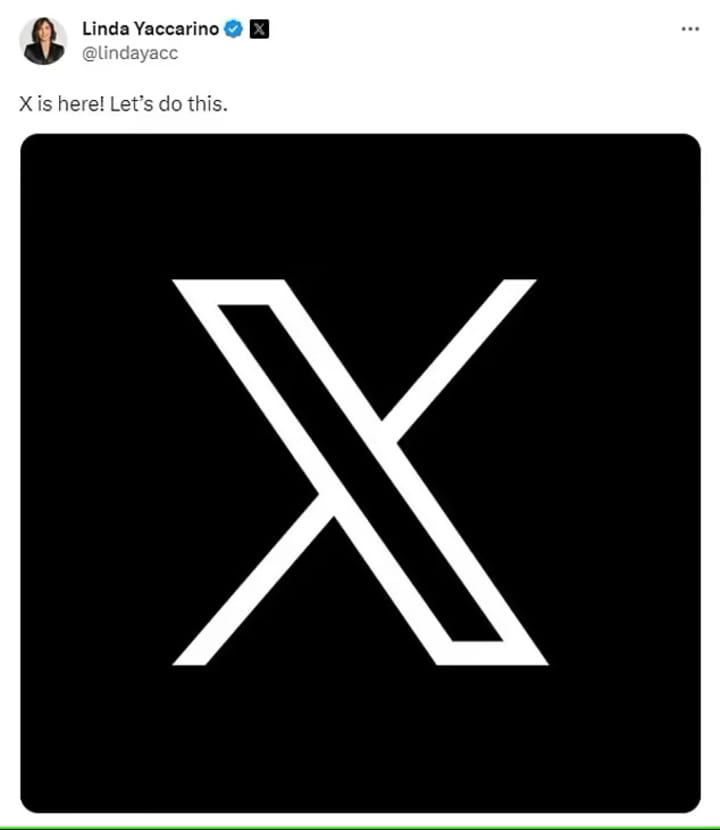Screen dimensions: 720x830
Task: Open the attached X logo image
Action: pyautogui.click(x=361, y=473)
